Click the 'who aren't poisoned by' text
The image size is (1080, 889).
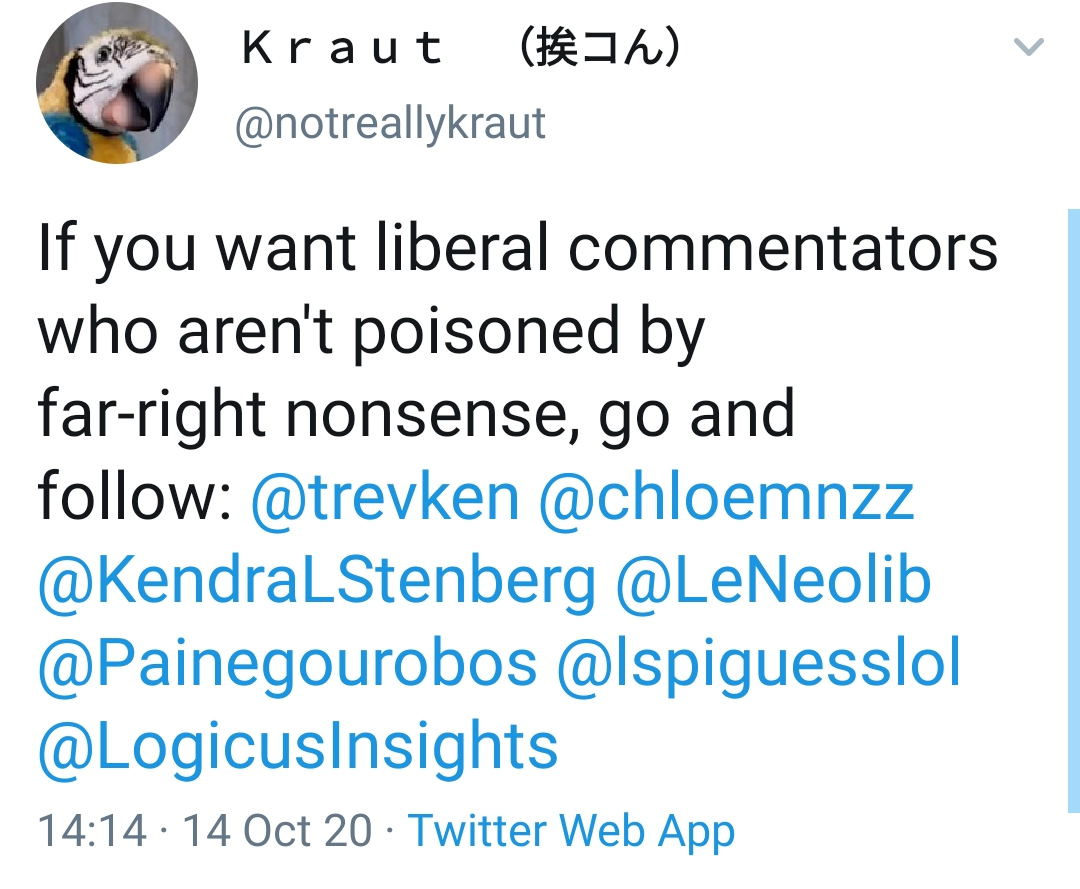371,331
